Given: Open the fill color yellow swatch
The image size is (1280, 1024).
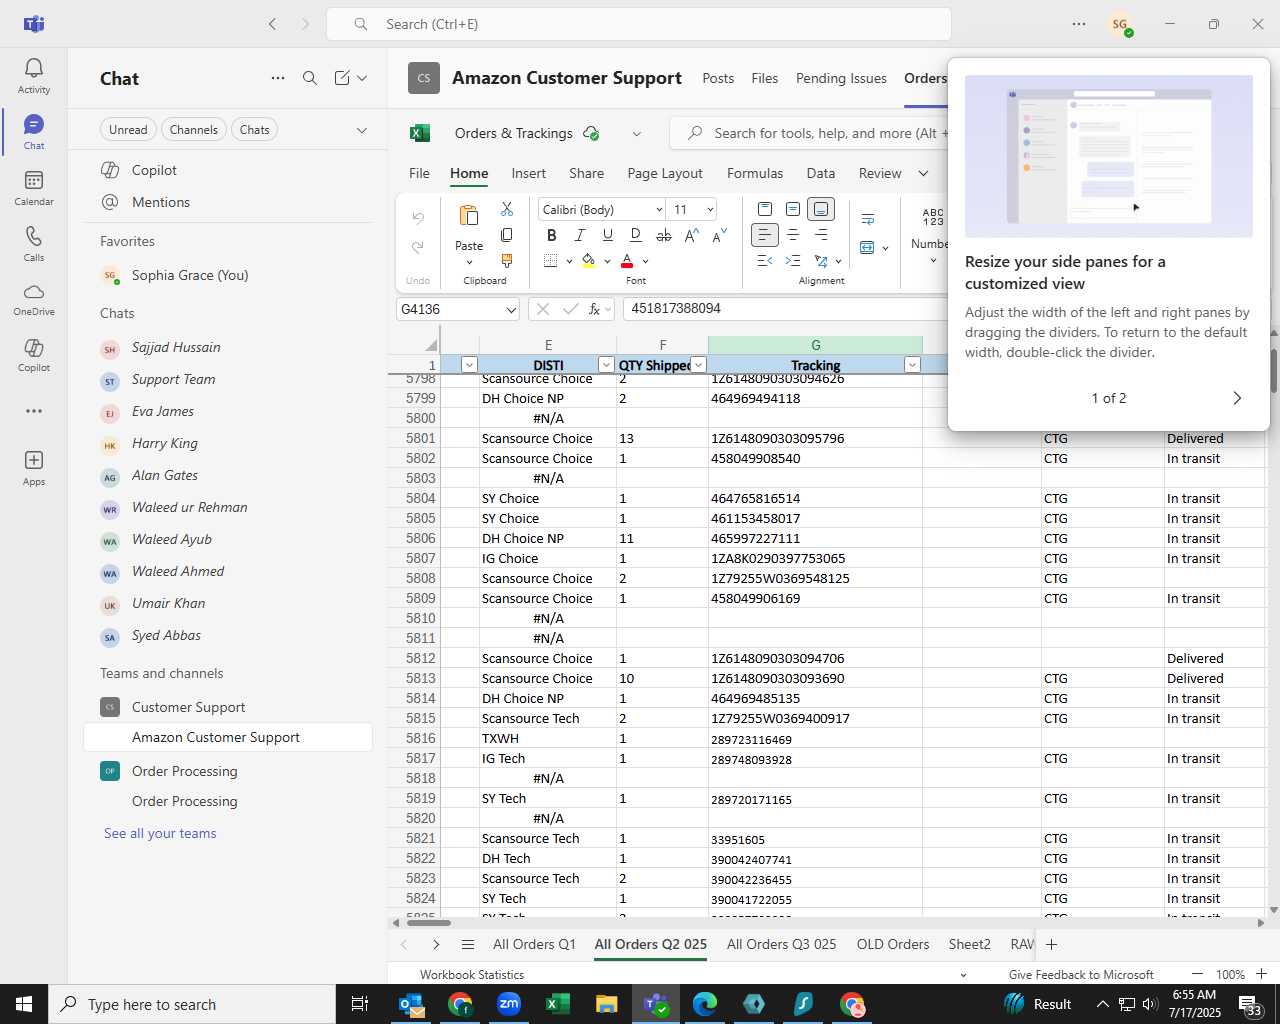Looking at the screenshot, I should pos(588,261).
